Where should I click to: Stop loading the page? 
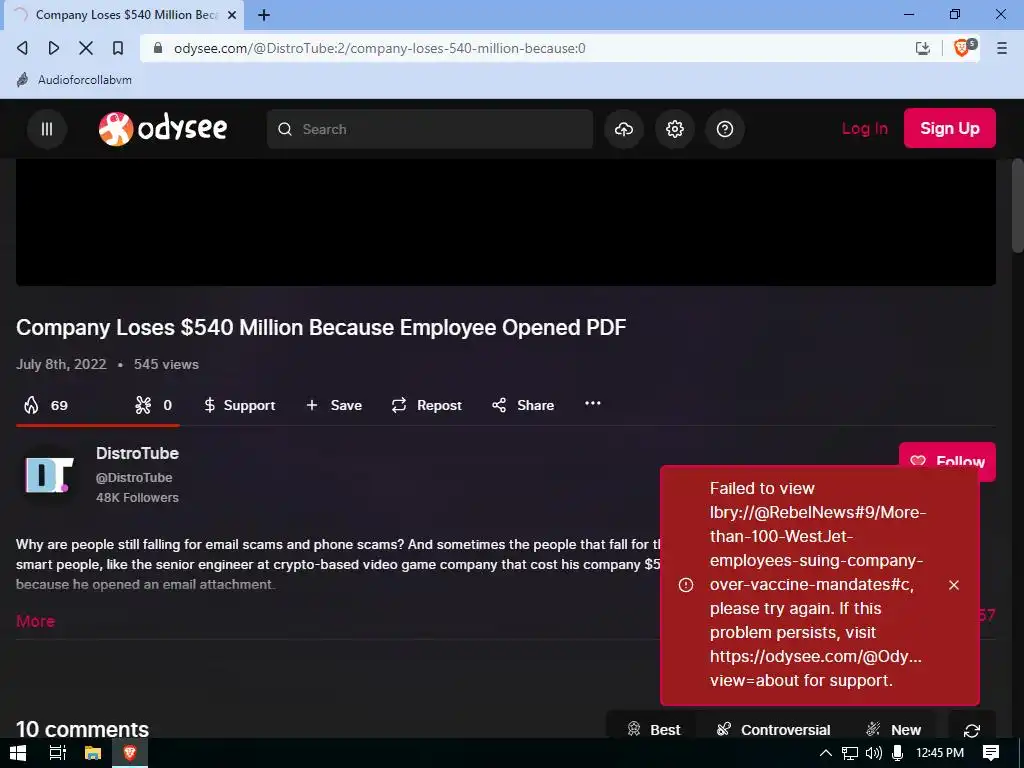[x=86, y=48]
